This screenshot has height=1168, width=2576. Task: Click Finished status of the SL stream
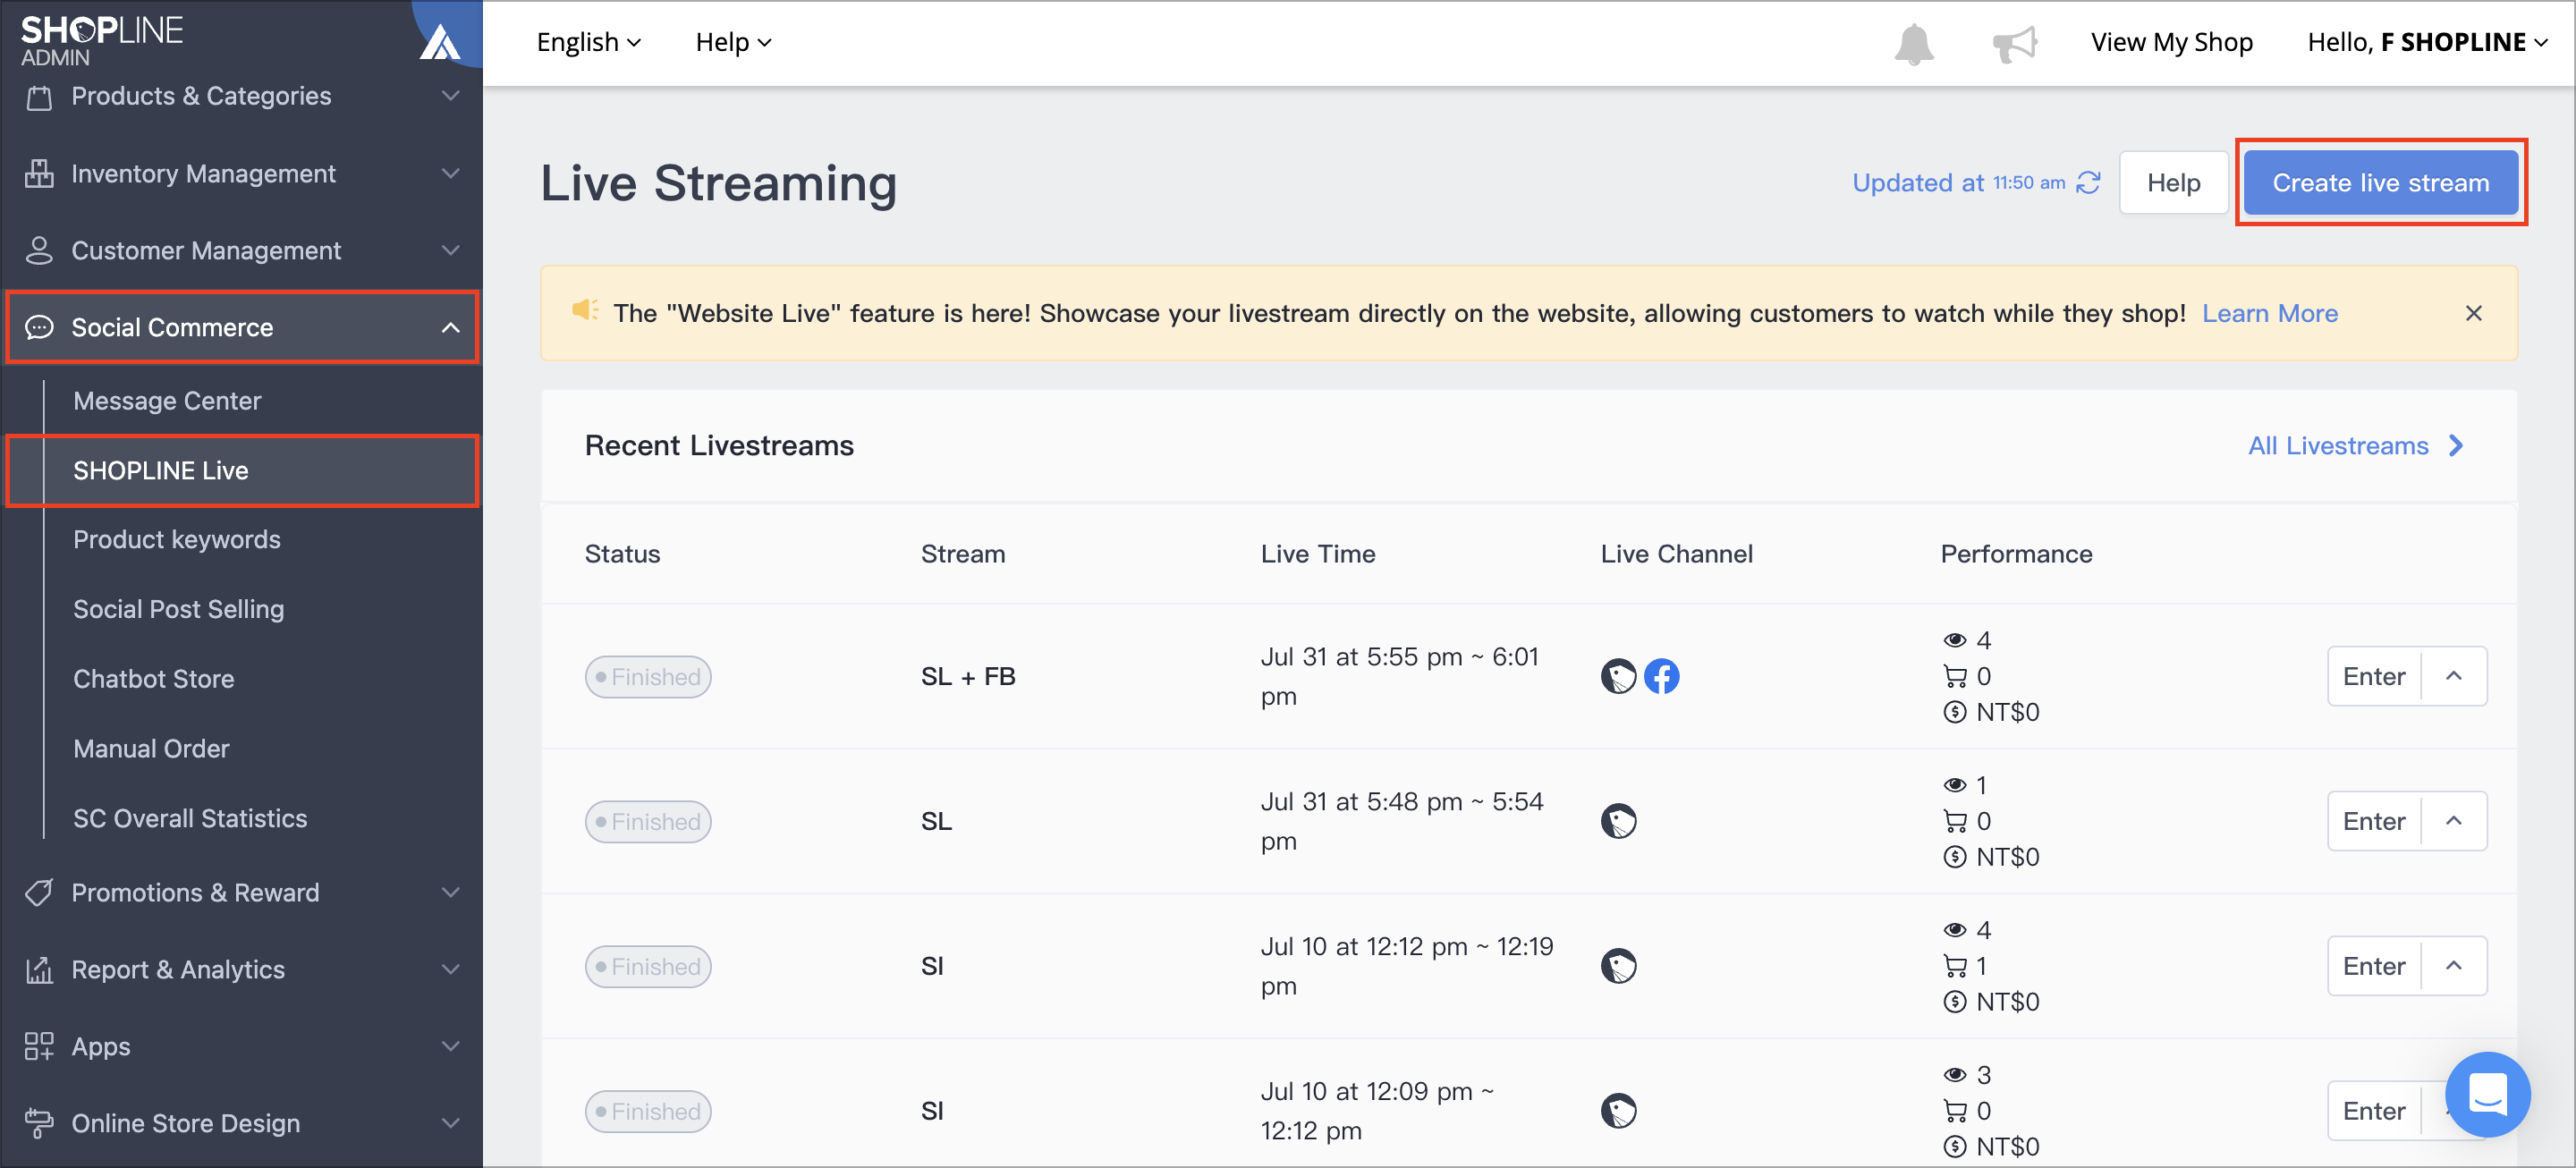click(x=647, y=822)
